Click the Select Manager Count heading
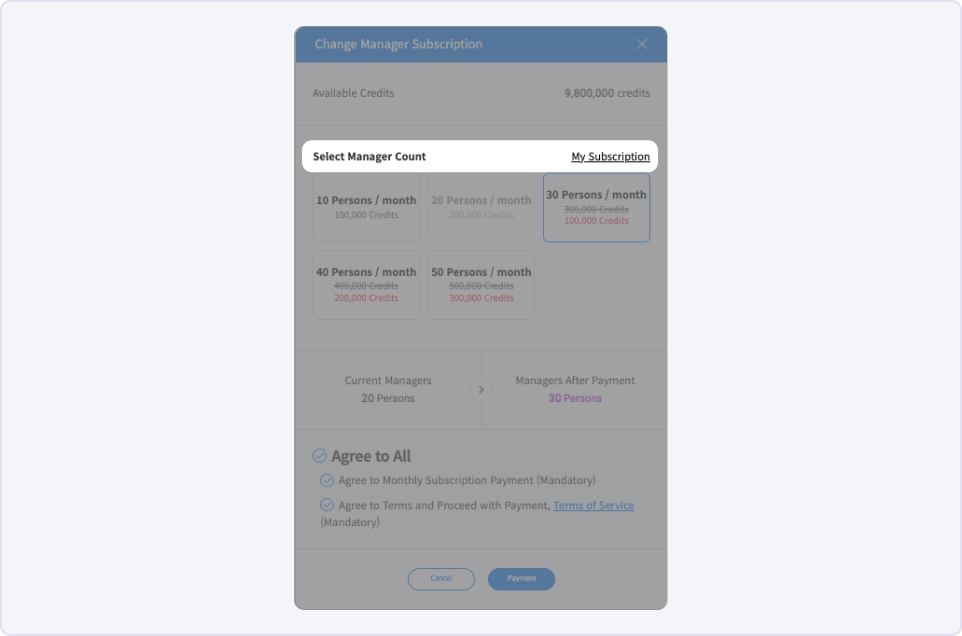Image resolution: width=962 pixels, height=636 pixels. [x=369, y=156]
